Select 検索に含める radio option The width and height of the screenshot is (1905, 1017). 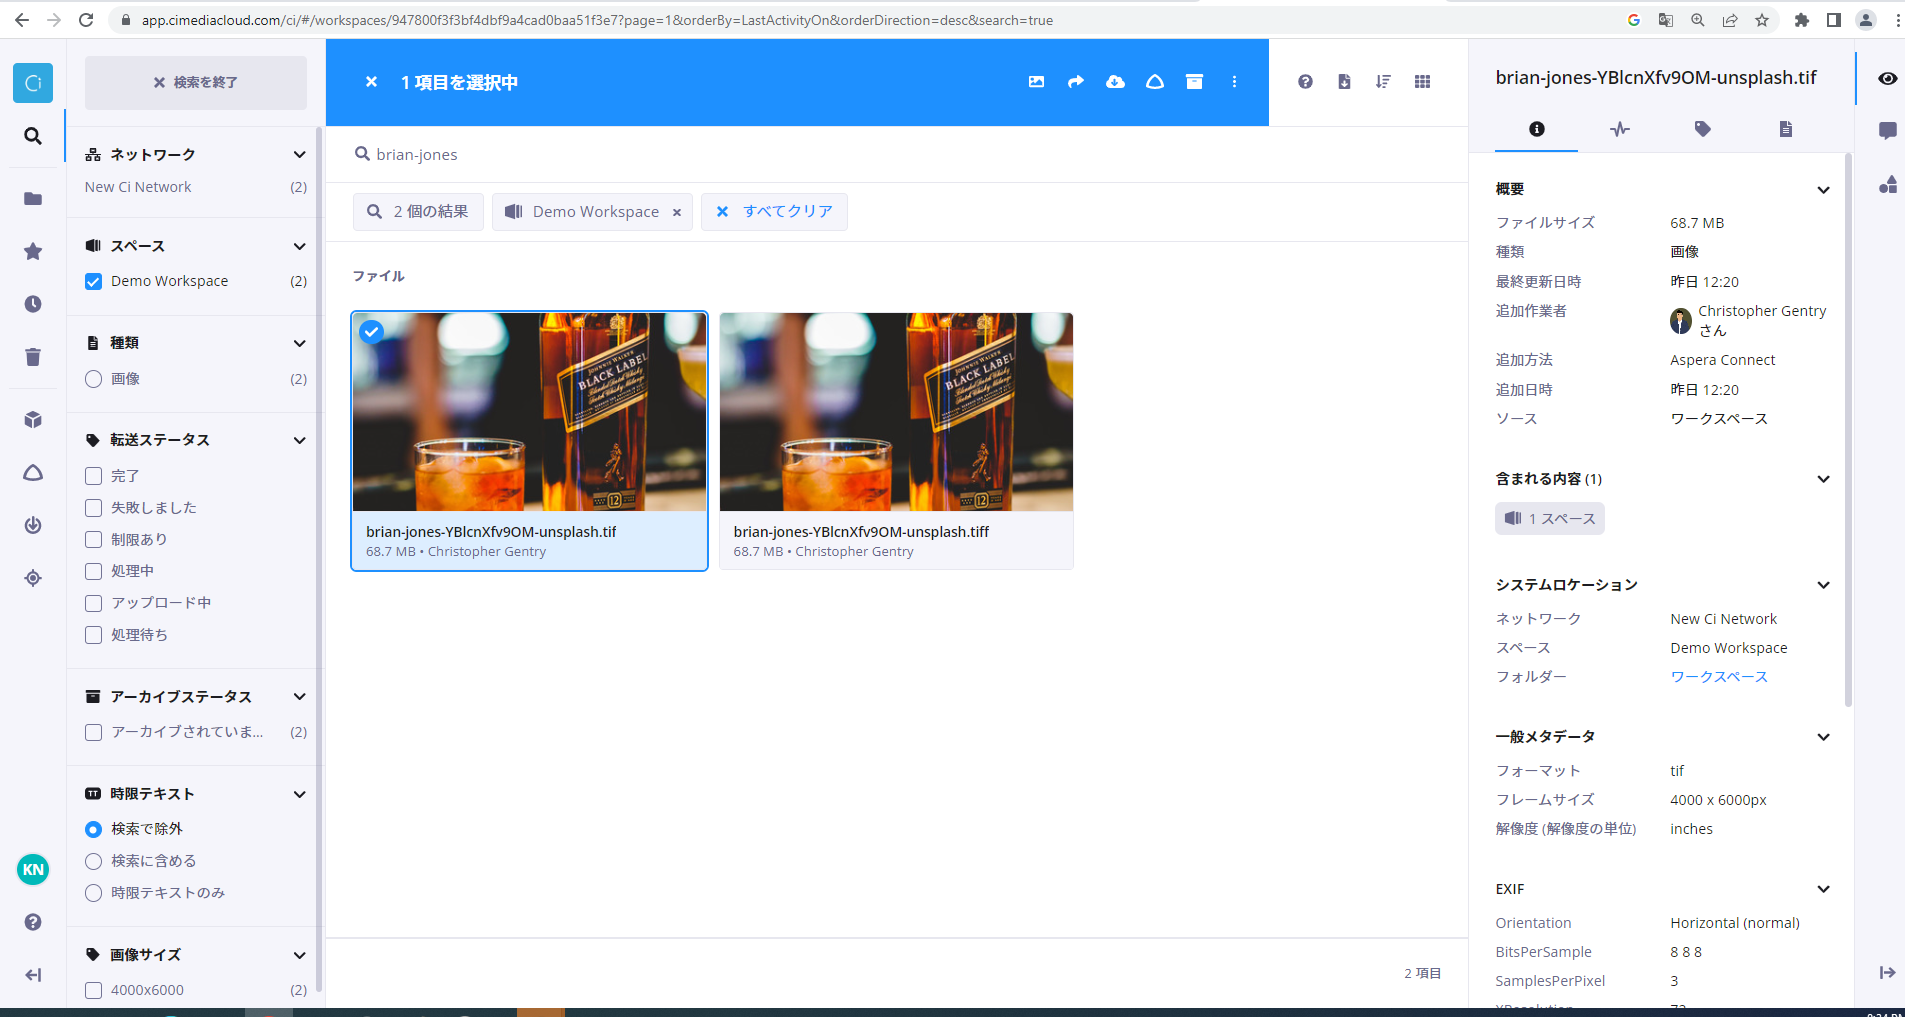[94, 861]
